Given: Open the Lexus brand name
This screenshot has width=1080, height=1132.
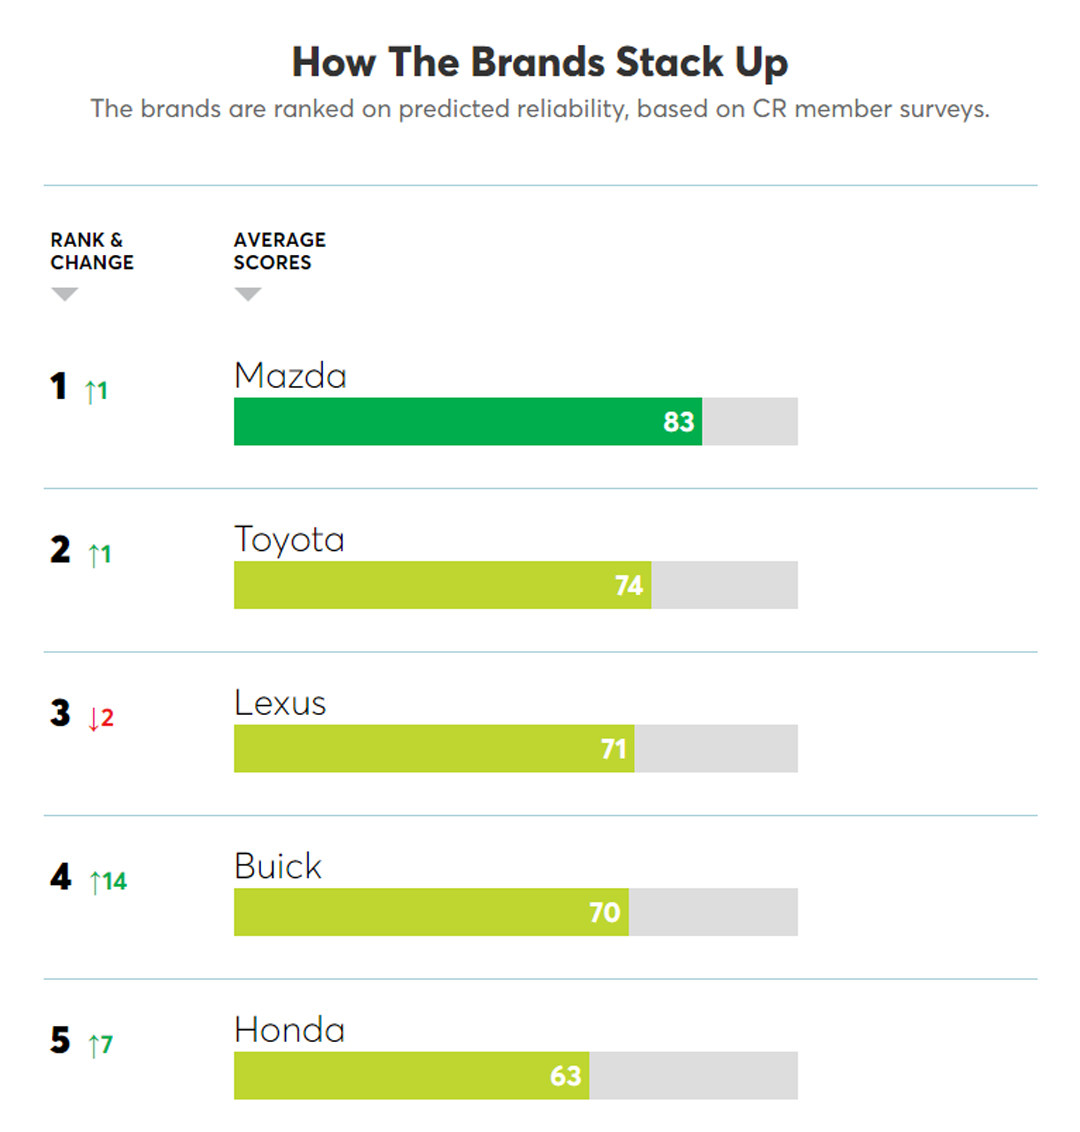Looking at the screenshot, I should tap(280, 703).
